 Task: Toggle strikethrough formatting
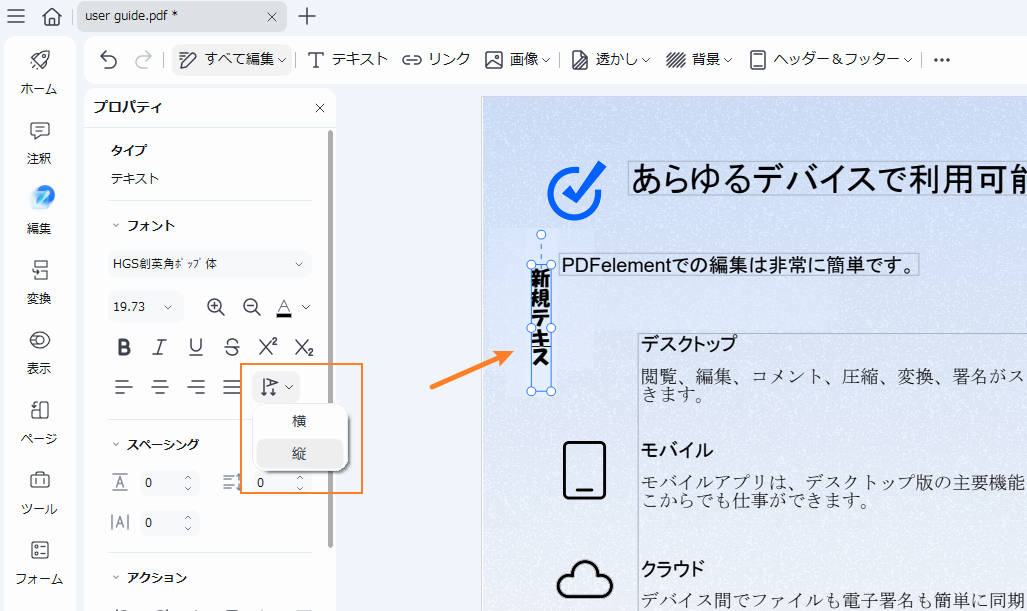(231, 347)
